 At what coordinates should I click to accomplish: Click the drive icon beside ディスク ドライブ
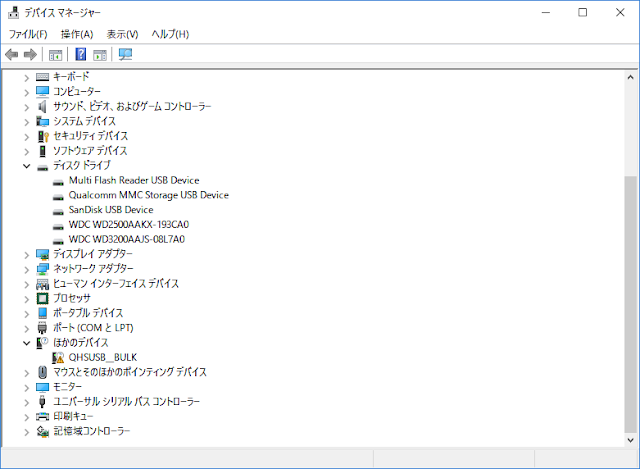[42, 167]
